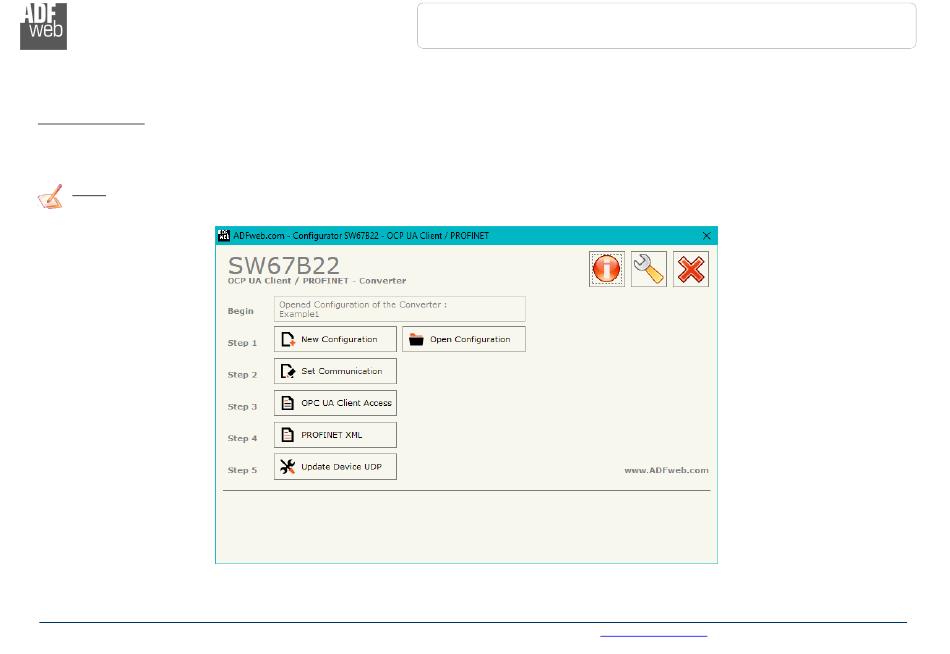Screen dimensions: 950x654
Task: Click the Open Configuration button
Action: click(x=464, y=339)
